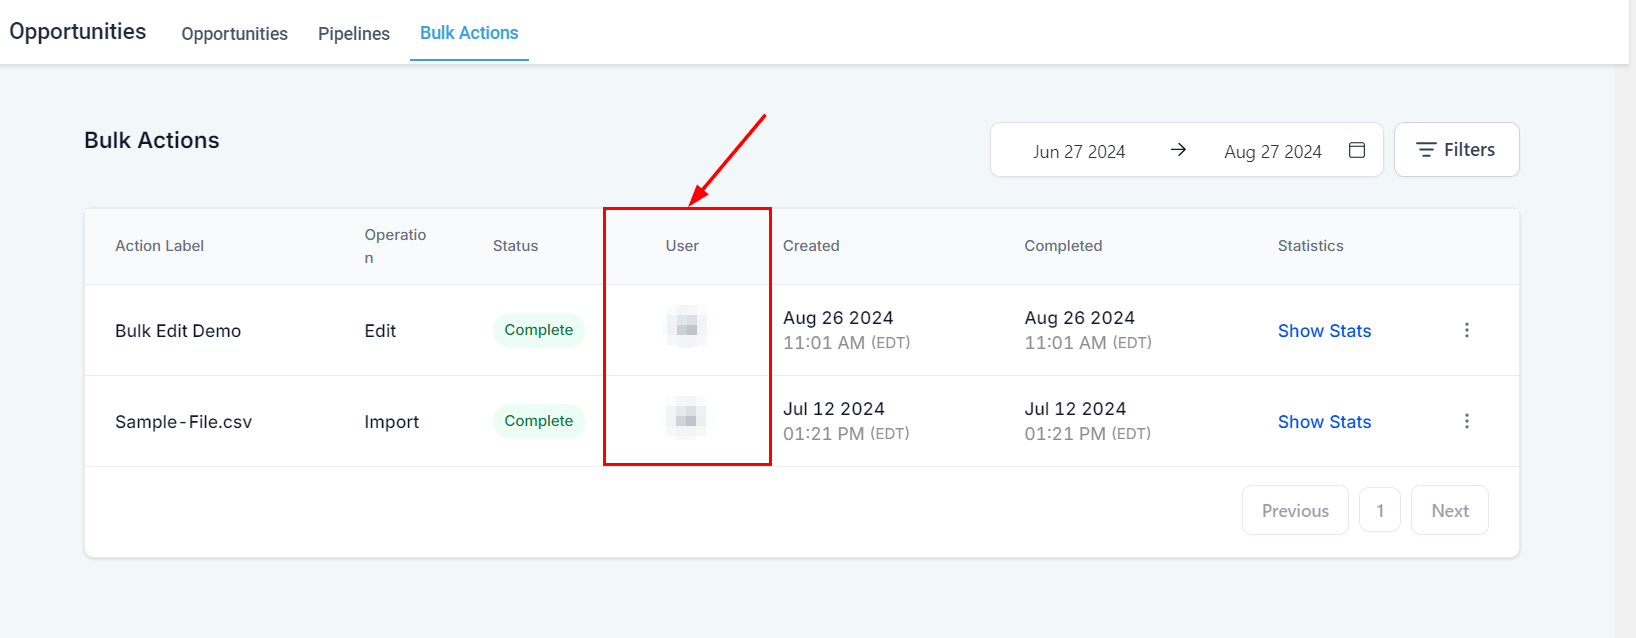Click the Action Label column header
Viewport: 1636px width, 638px height.
(x=159, y=246)
